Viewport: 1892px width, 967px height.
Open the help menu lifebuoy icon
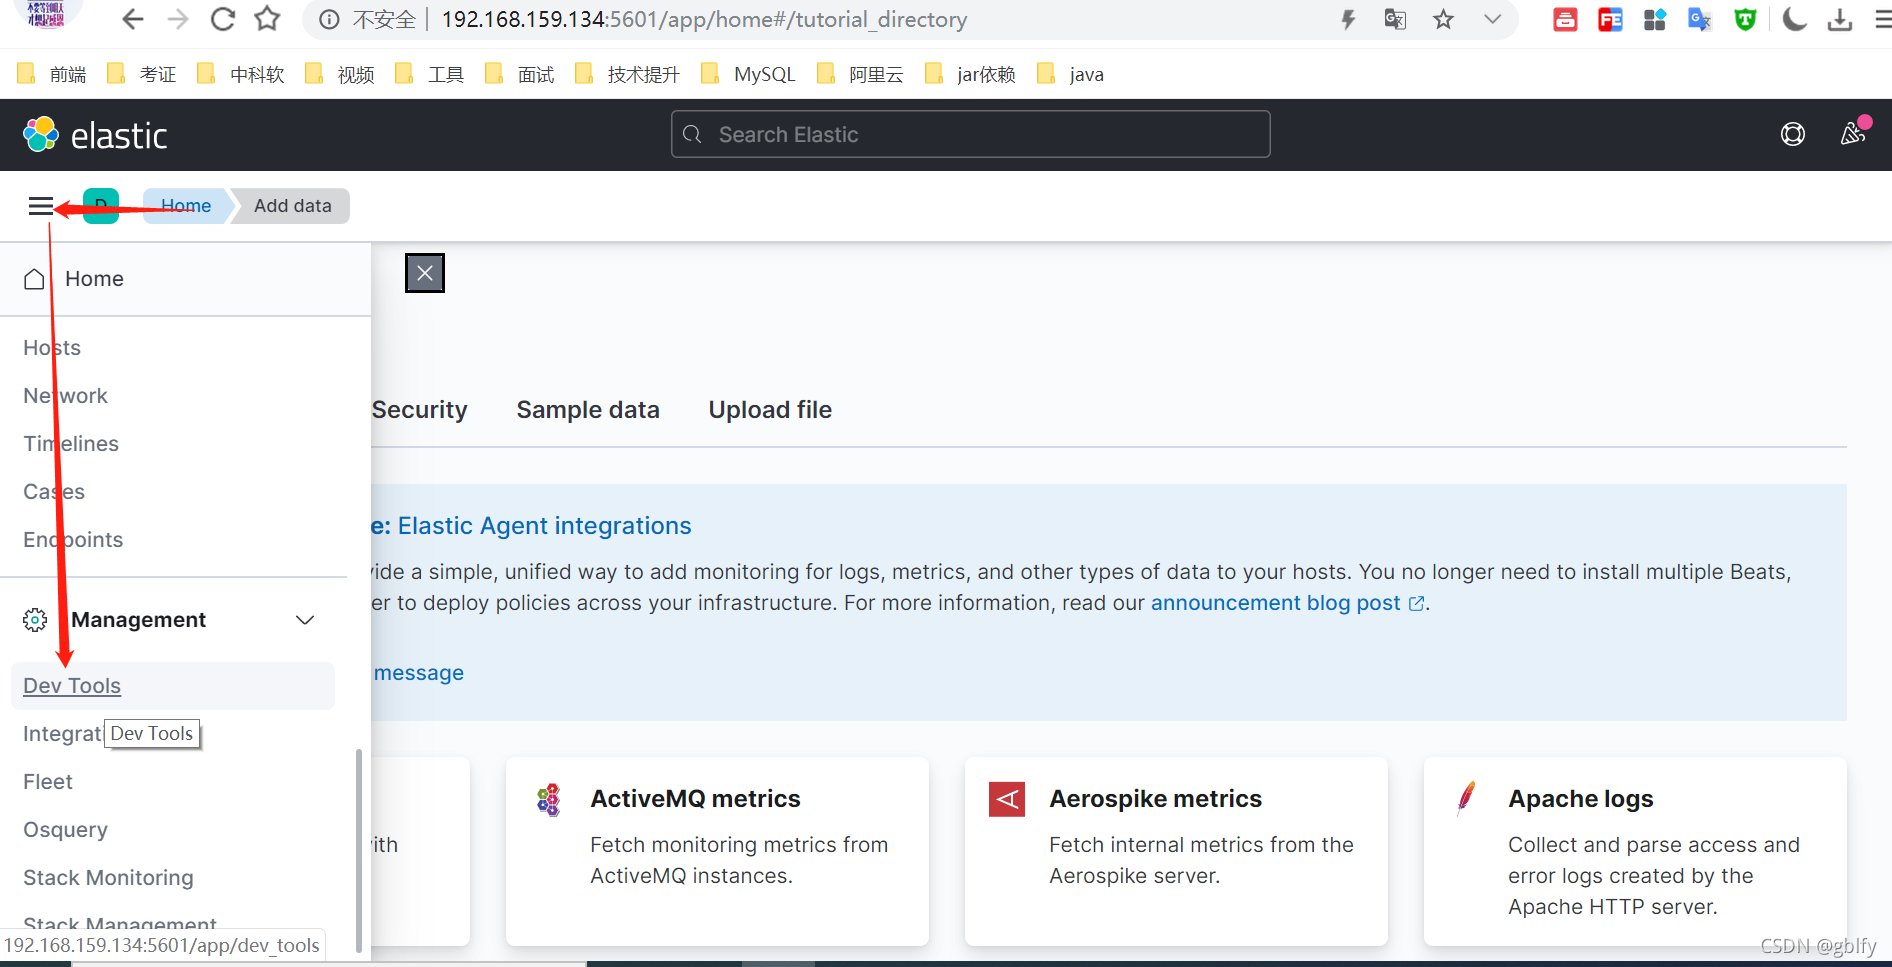[x=1793, y=134]
